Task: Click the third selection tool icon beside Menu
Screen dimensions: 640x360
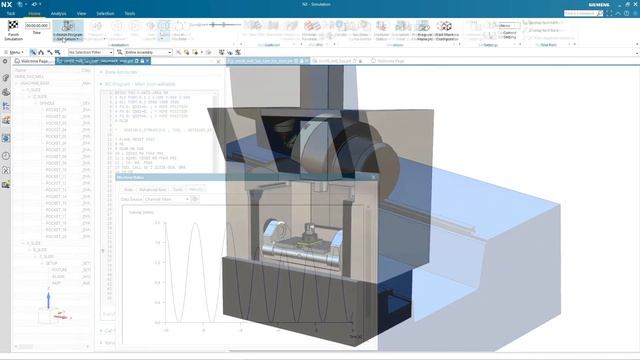Action: click(50, 52)
